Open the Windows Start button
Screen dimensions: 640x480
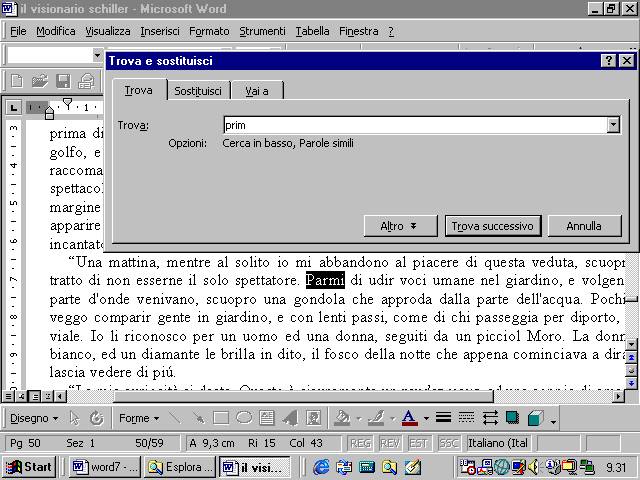(29, 467)
